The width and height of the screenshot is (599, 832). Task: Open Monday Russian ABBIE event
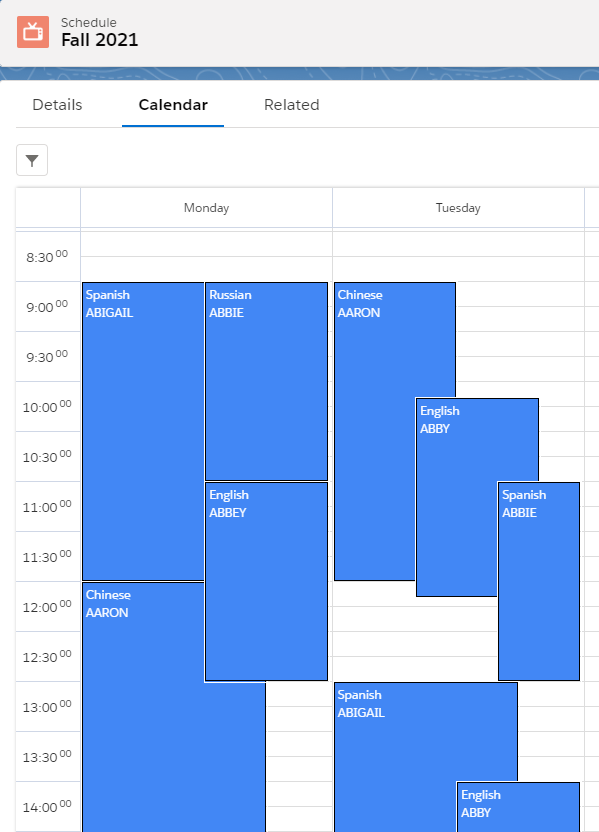pyautogui.click(x=266, y=381)
